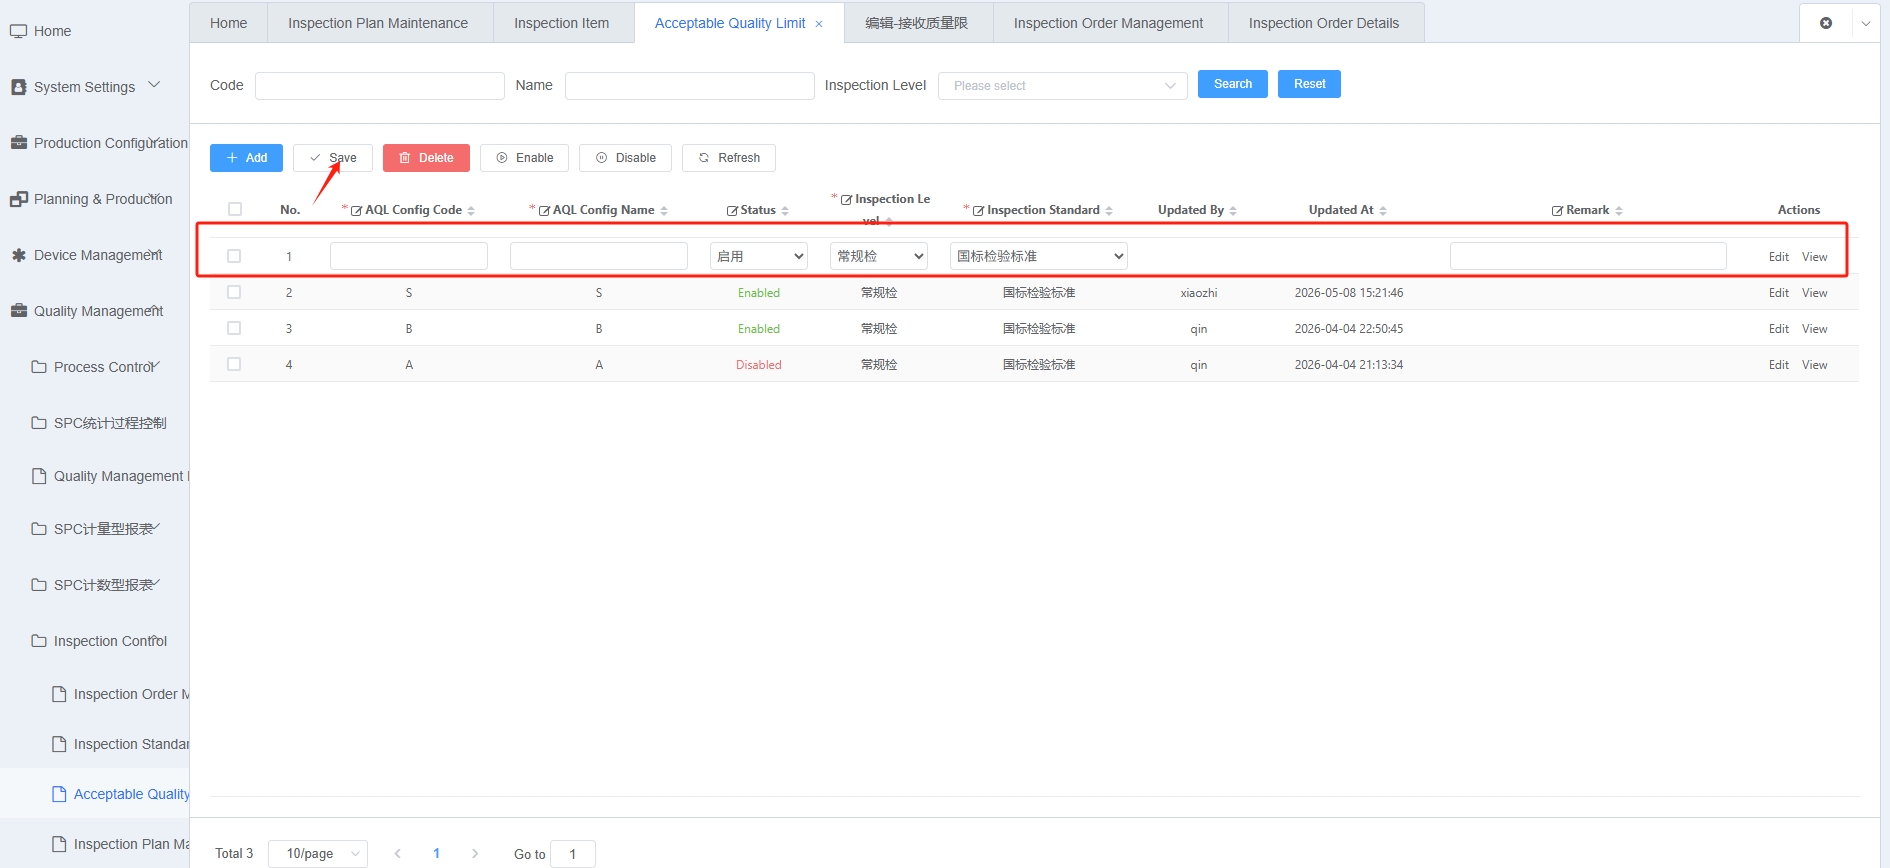
Task: Click the Device Management asterisk icon
Action: pyautogui.click(x=18, y=255)
